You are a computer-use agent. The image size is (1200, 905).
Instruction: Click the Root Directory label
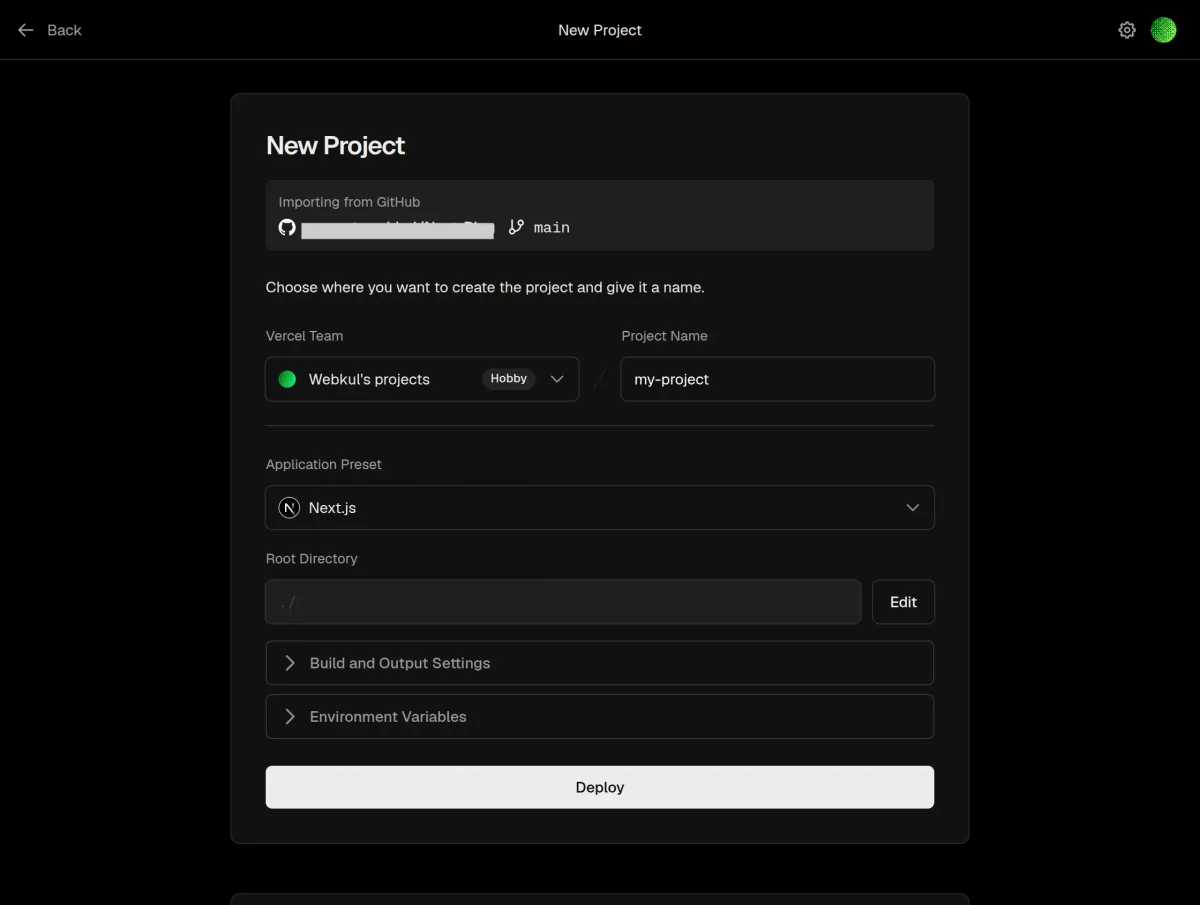tap(311, 559)
